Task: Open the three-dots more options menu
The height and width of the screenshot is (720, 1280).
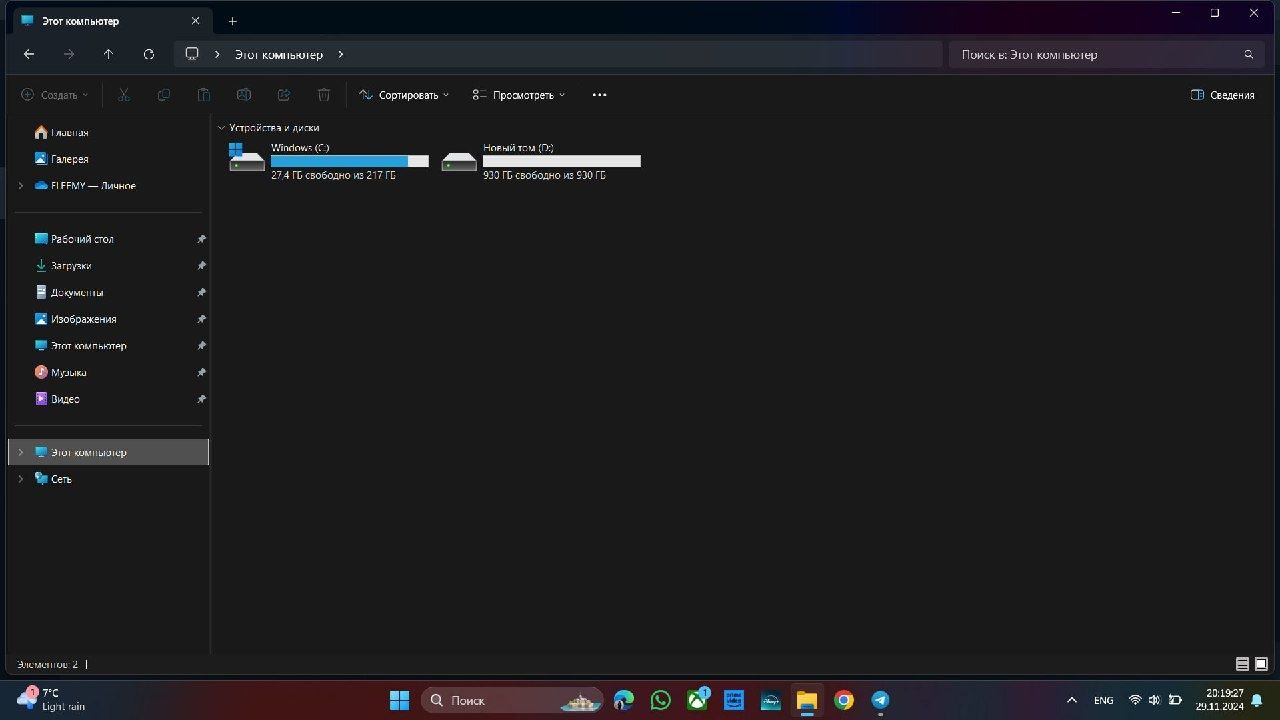Action: 599,95
